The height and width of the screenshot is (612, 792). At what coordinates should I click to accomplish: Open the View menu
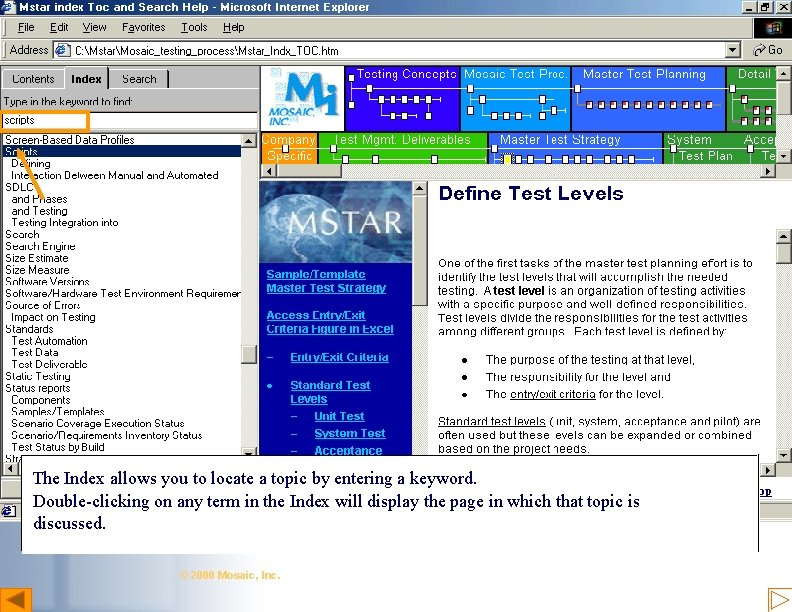pos(94,27)
